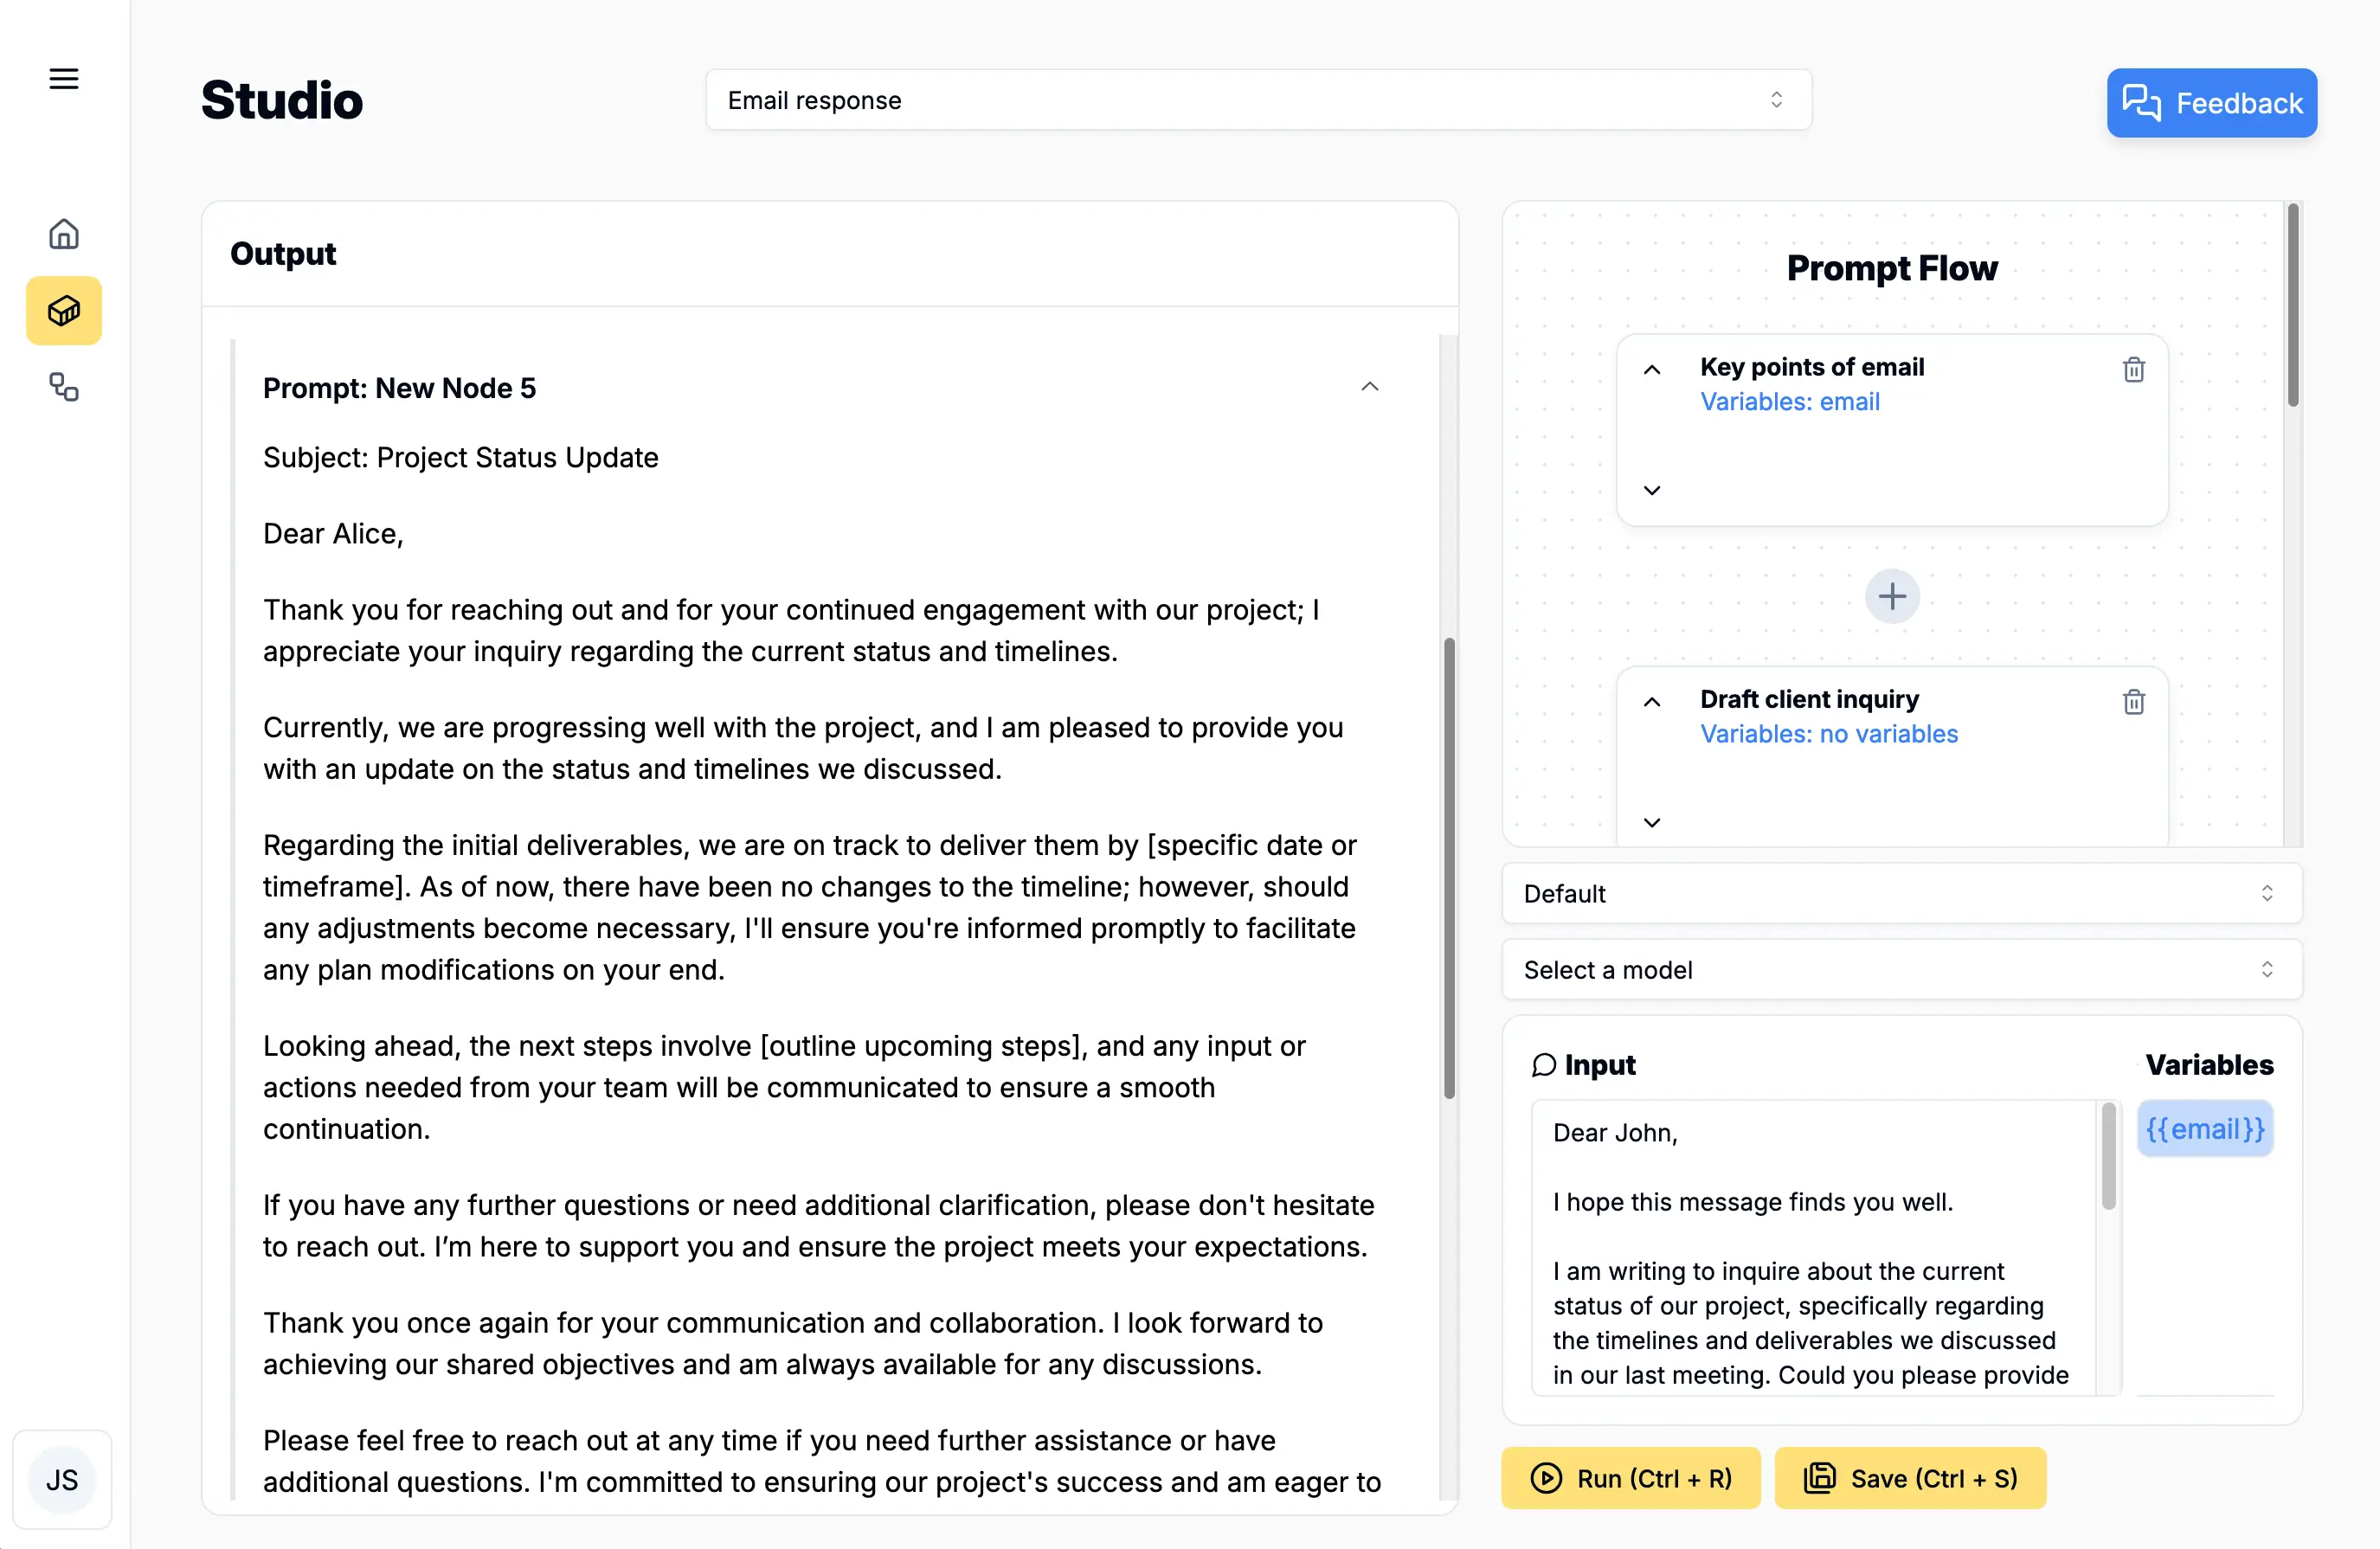Collapse the Prompt: New Node 5 output
This screenshot has height=1549, width=2380.
(x=1369, y=387)
